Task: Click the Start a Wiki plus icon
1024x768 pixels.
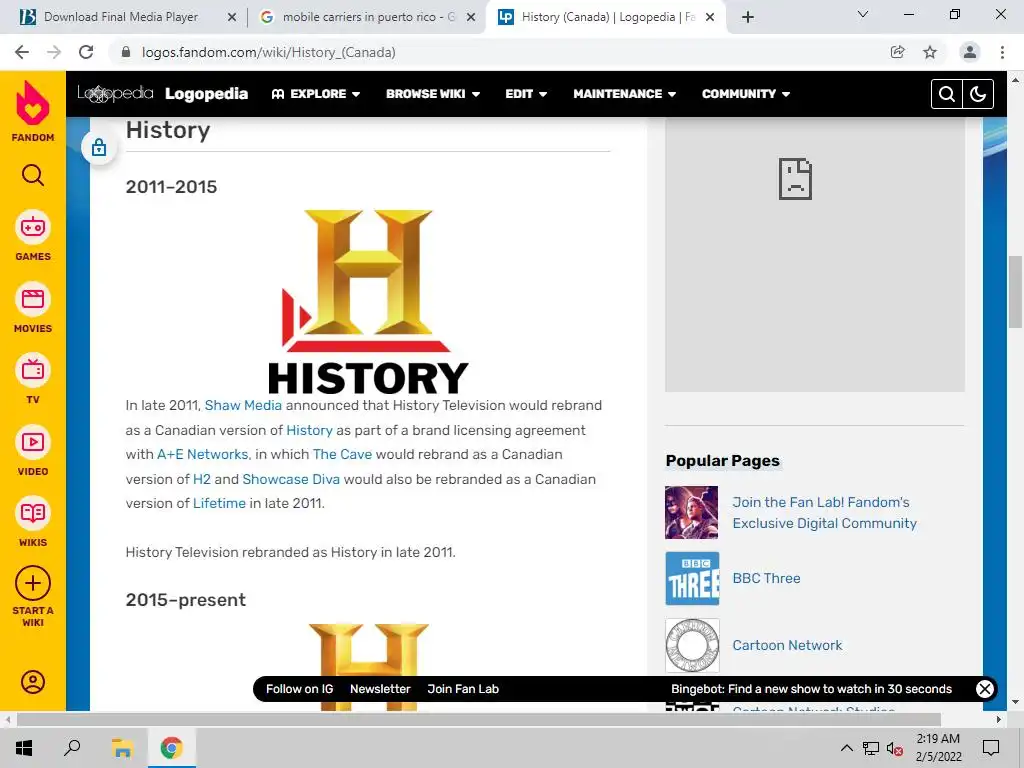Action: pos(33,583)
